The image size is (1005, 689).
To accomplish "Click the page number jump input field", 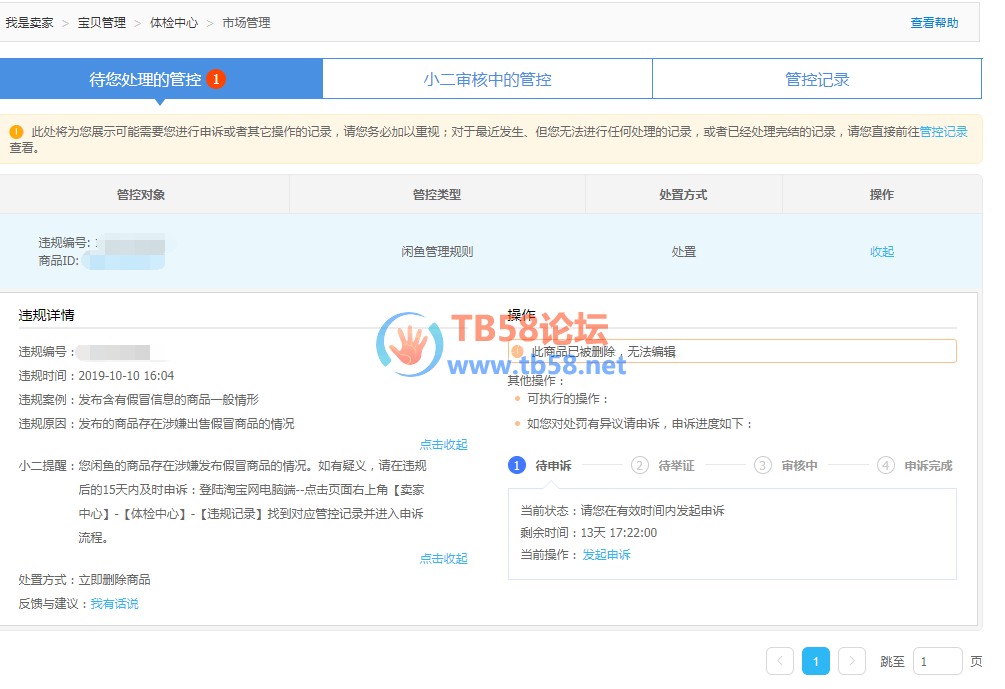I will (937, 661).
